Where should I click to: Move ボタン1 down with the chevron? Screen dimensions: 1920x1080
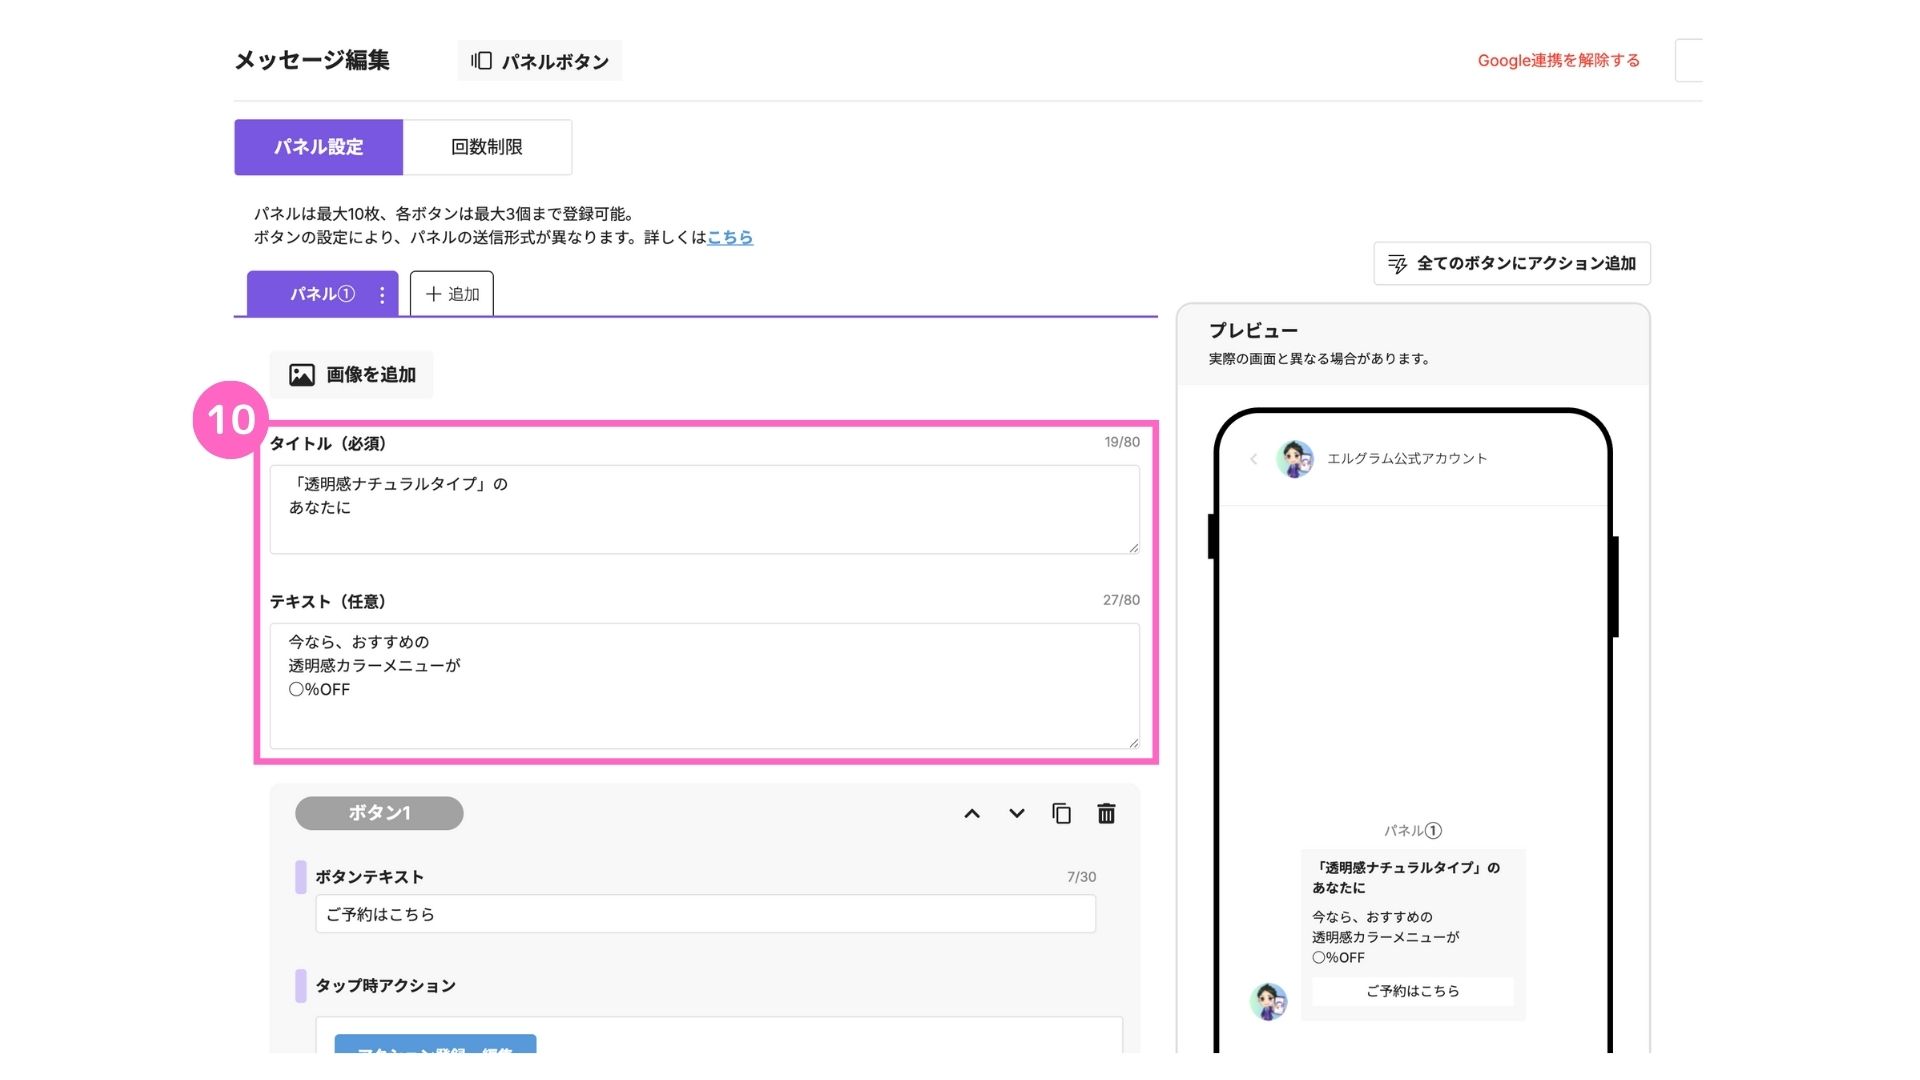[x=1016, y=814]
